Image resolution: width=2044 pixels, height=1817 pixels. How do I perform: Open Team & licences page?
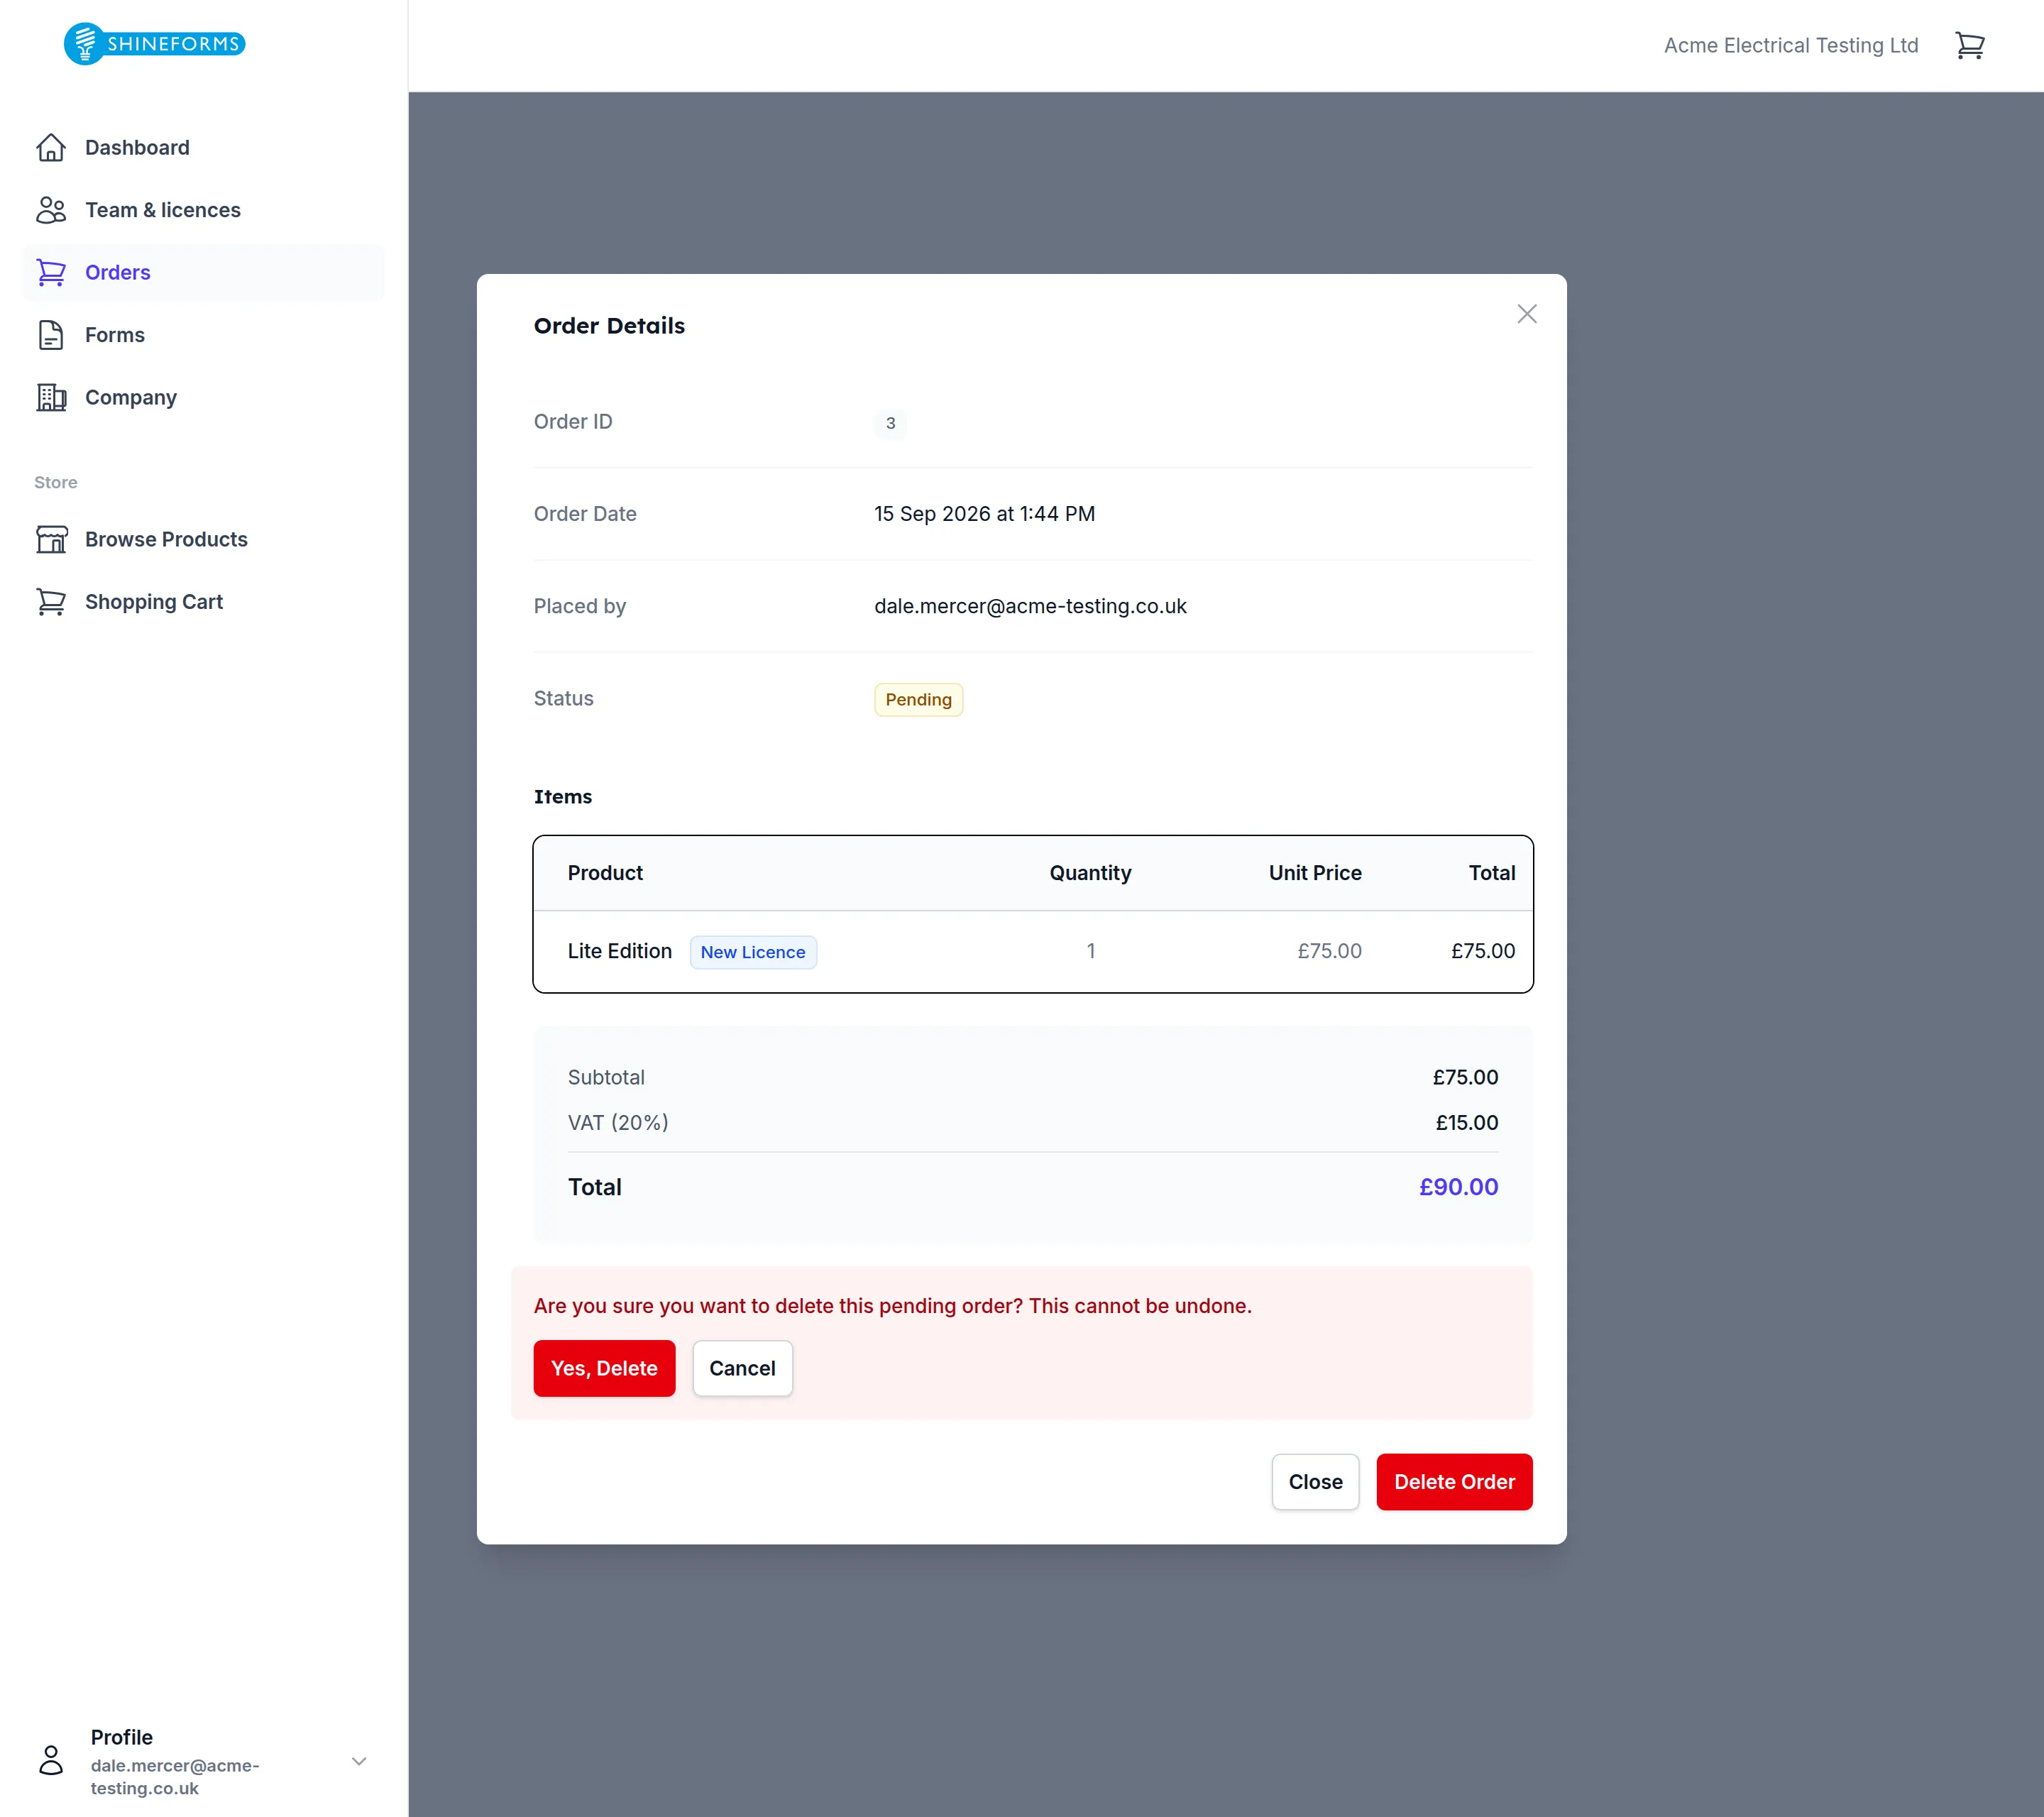(204, 210)
